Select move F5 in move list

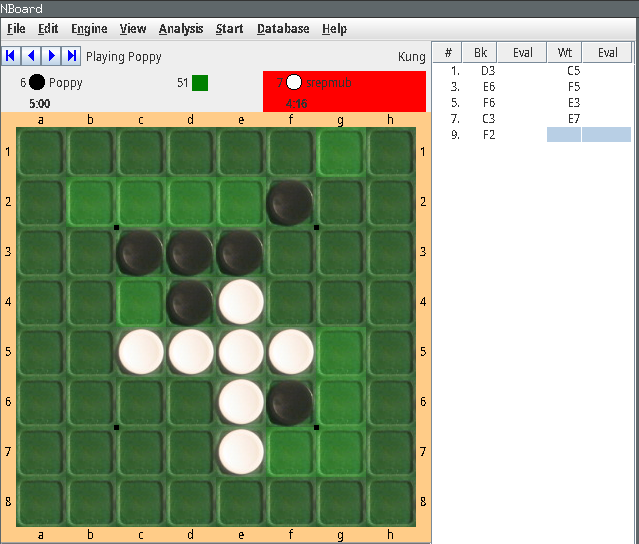[x=573, y=87]
